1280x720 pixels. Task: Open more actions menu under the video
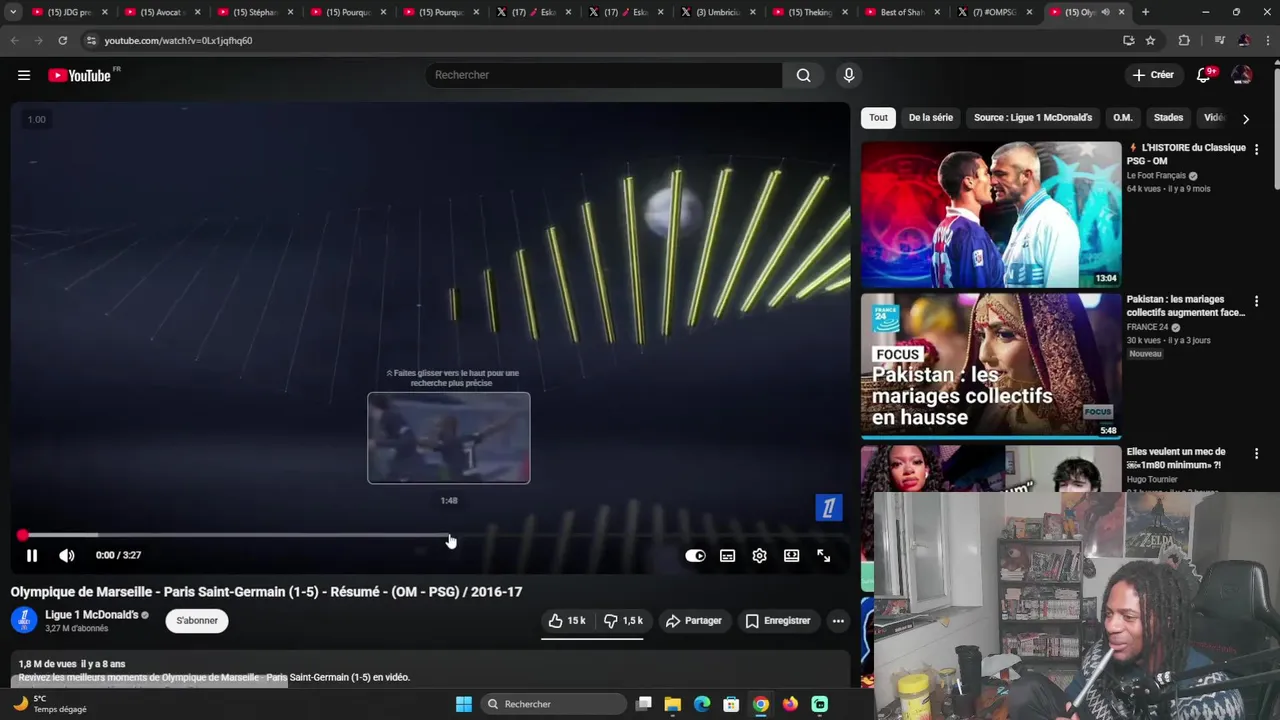tap(838, 621)
